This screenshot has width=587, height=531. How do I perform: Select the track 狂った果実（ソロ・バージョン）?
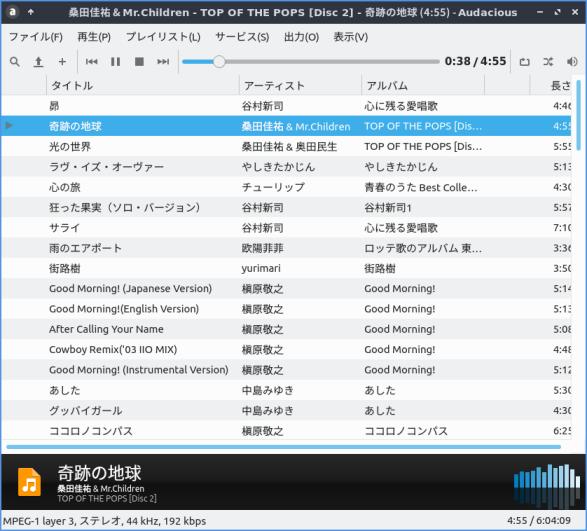pyautogui.click(x=124, y=207)
